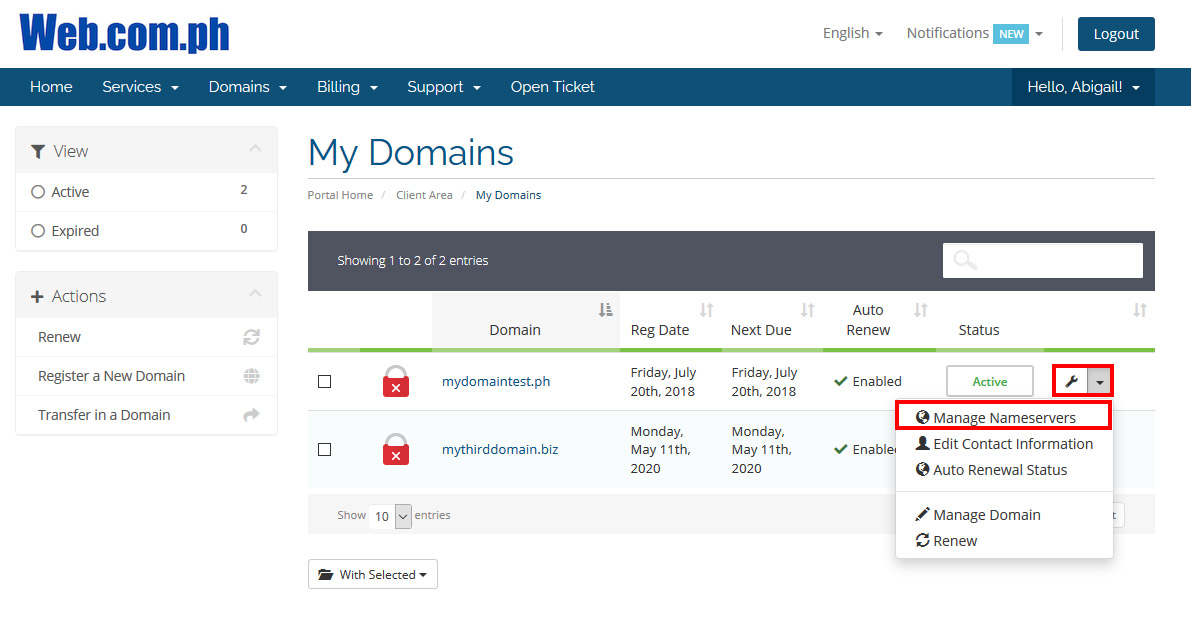
Task: Expand the Support menu
Action: (444, 87)
